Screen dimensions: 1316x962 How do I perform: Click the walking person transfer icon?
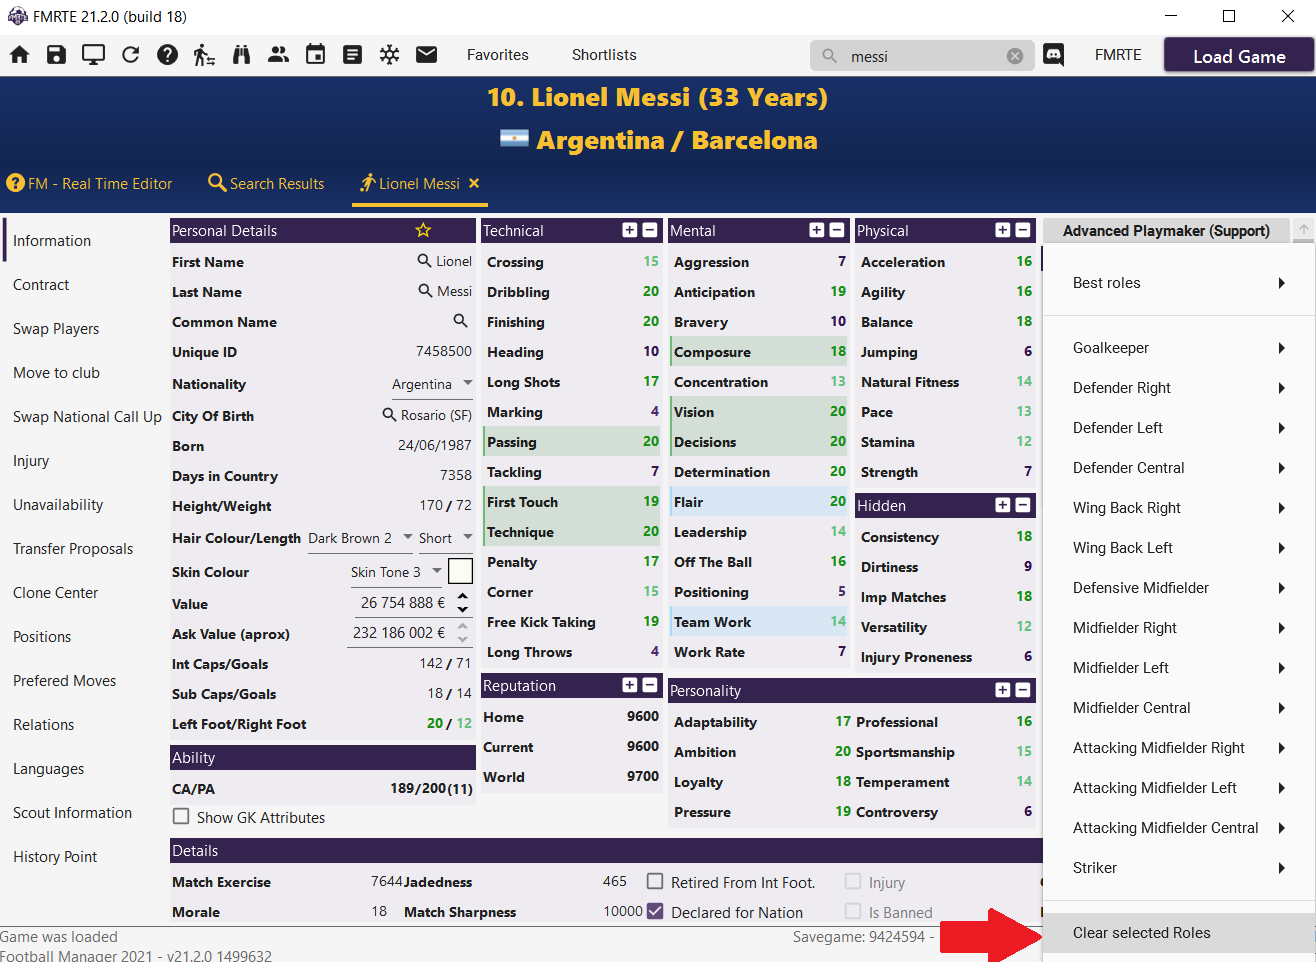tap(204, 55)
